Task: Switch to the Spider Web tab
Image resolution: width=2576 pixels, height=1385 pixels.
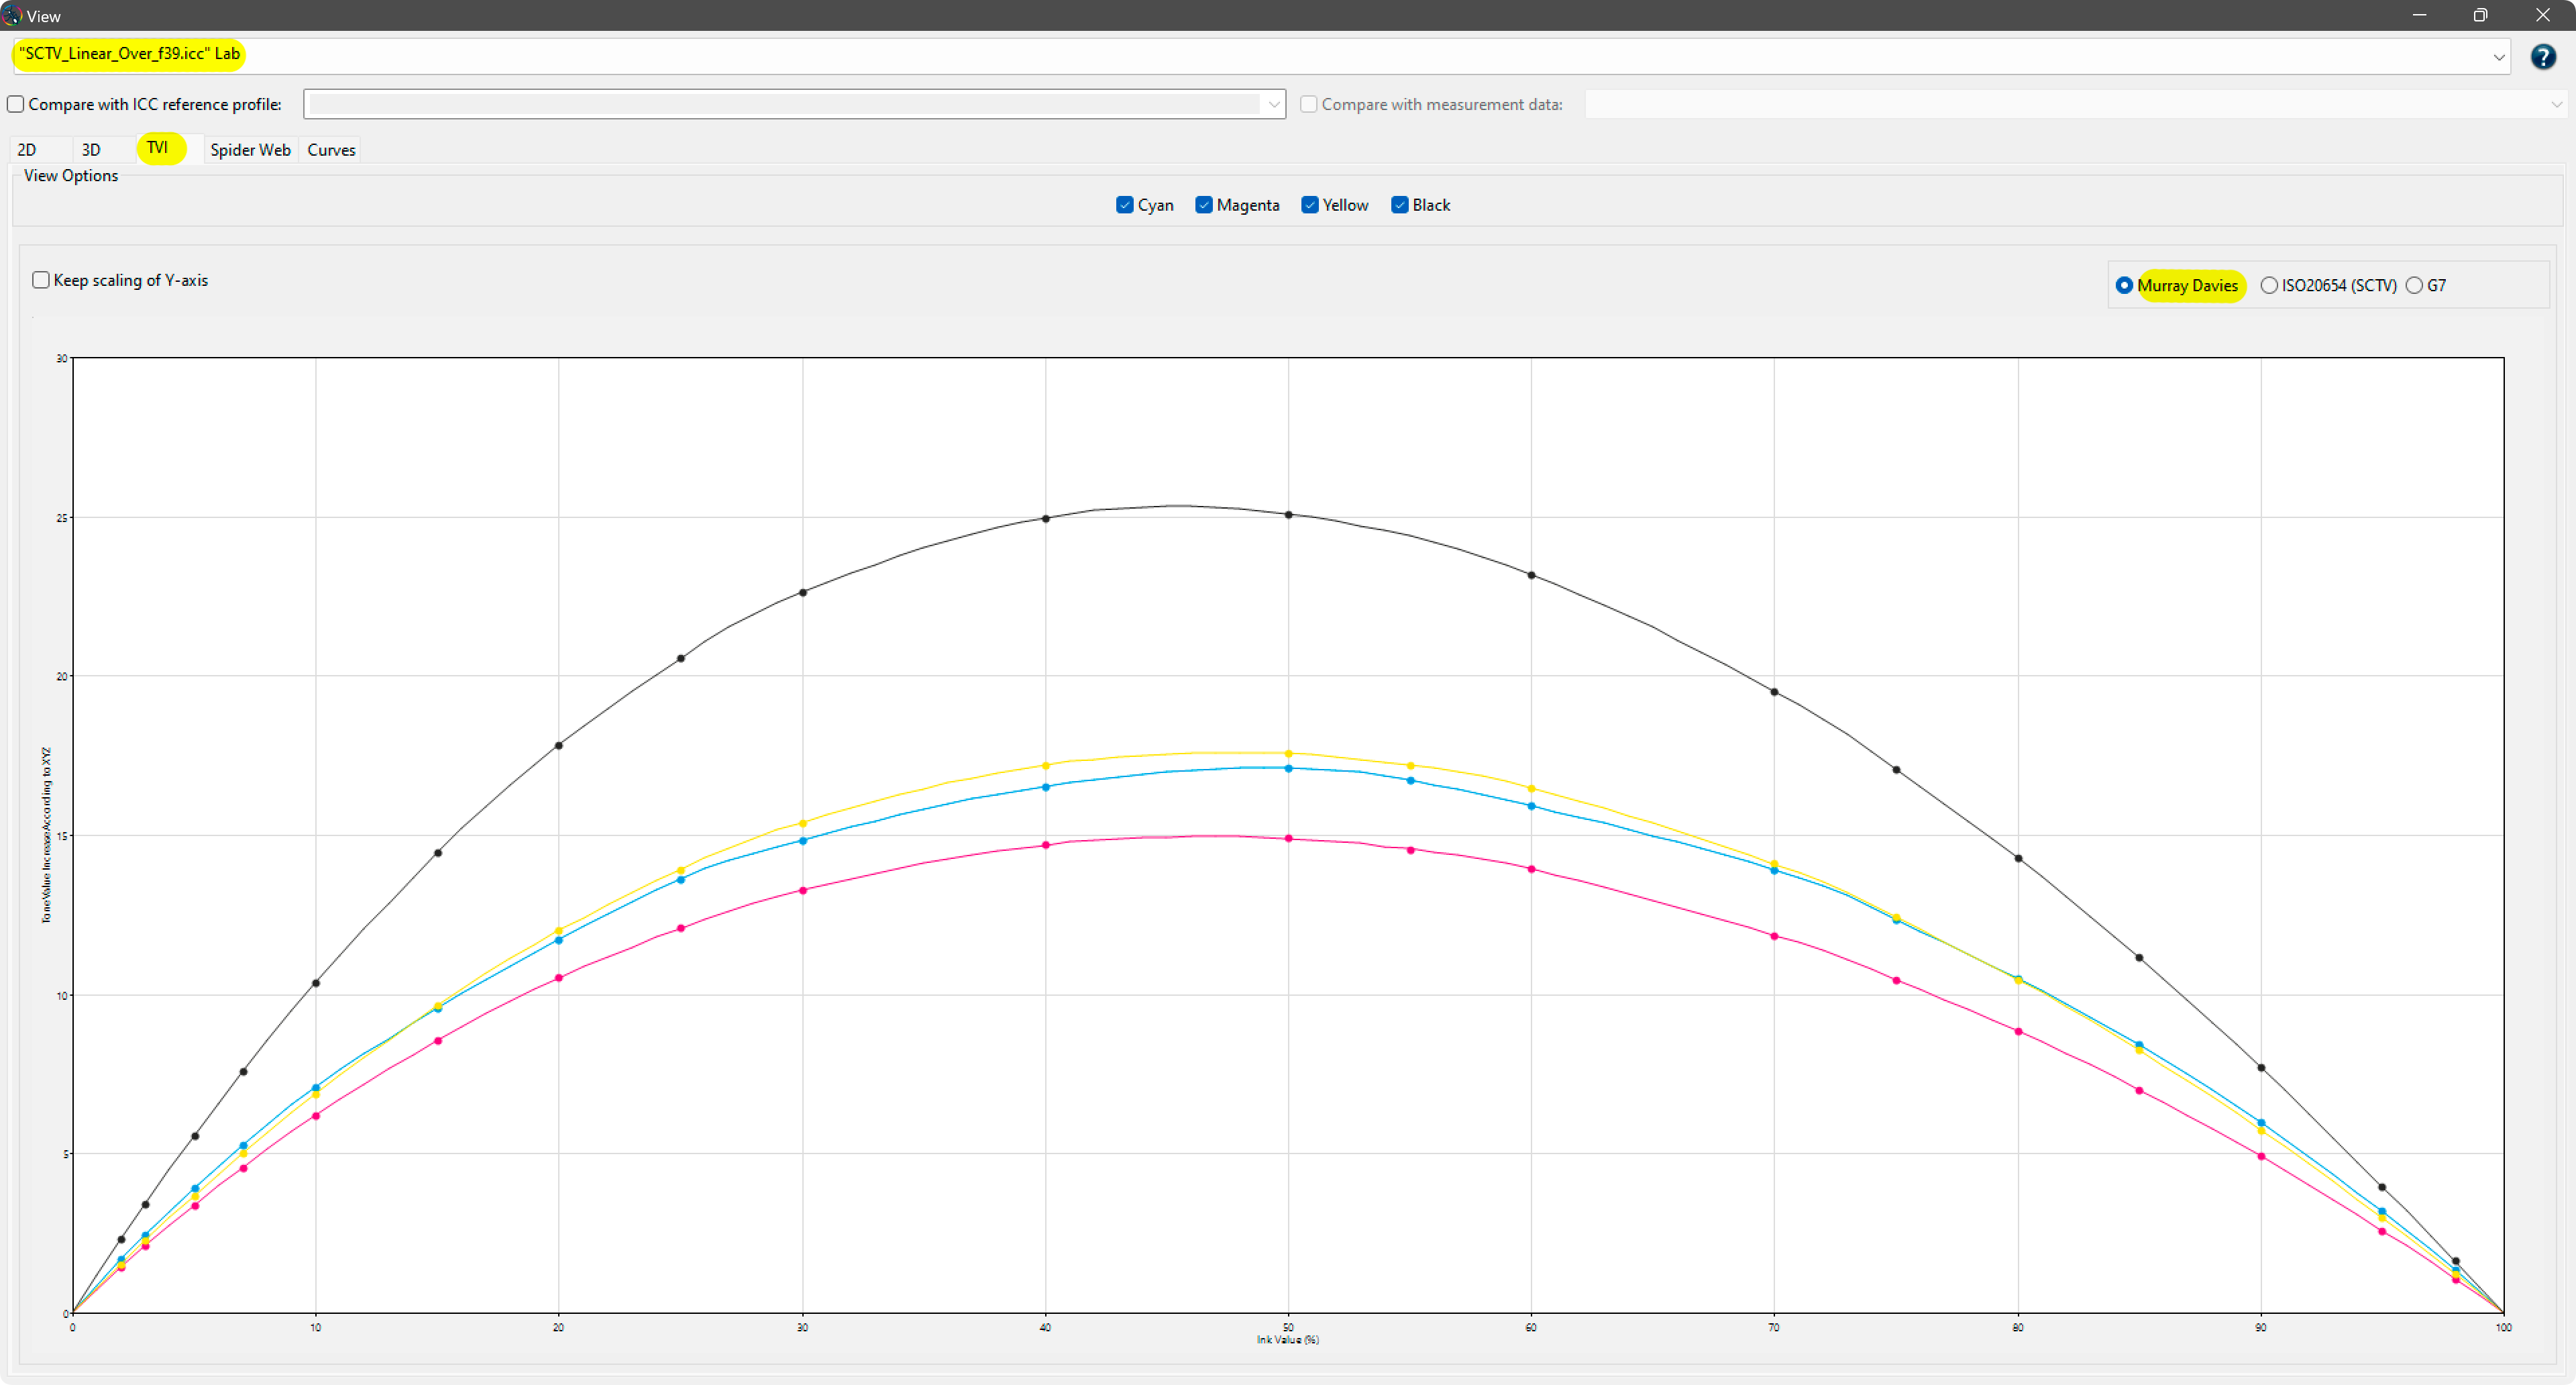Action: 250,150
